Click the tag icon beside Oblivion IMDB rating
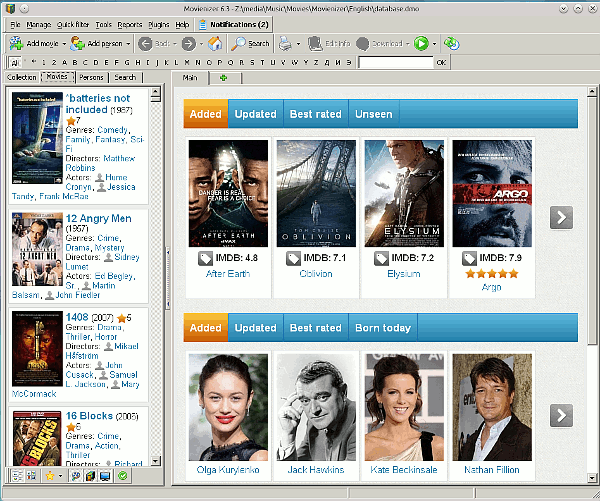600x501 pixels. coord(293,259)
